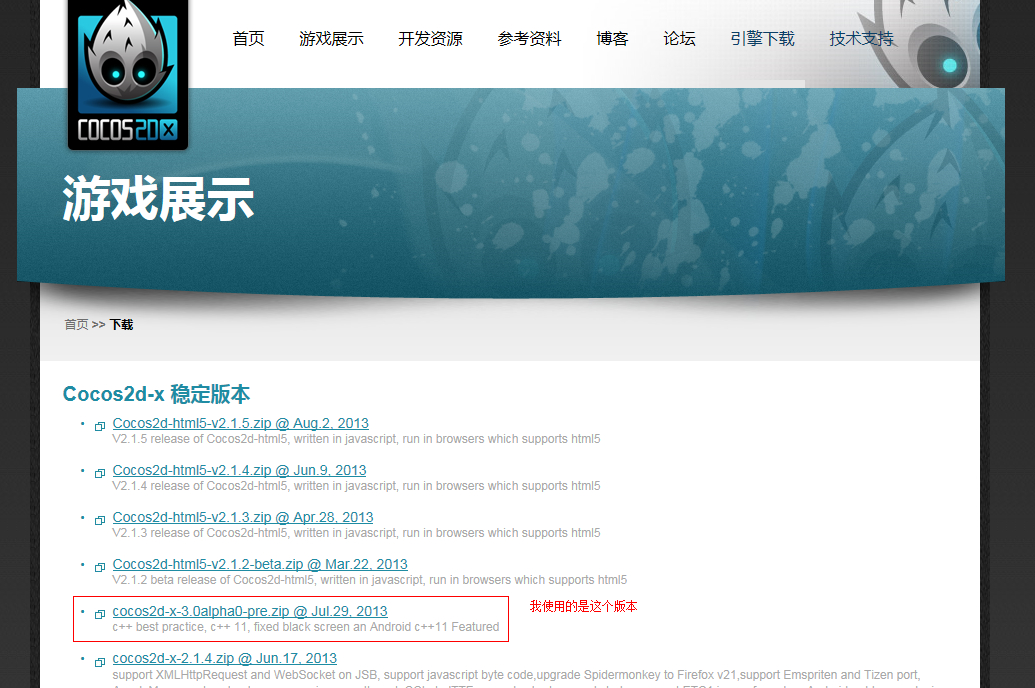Click the link icon beside Cocos2d-html5-v2.1.2-beta.zip
The image size is (1035, 688).
pos(100,567)
